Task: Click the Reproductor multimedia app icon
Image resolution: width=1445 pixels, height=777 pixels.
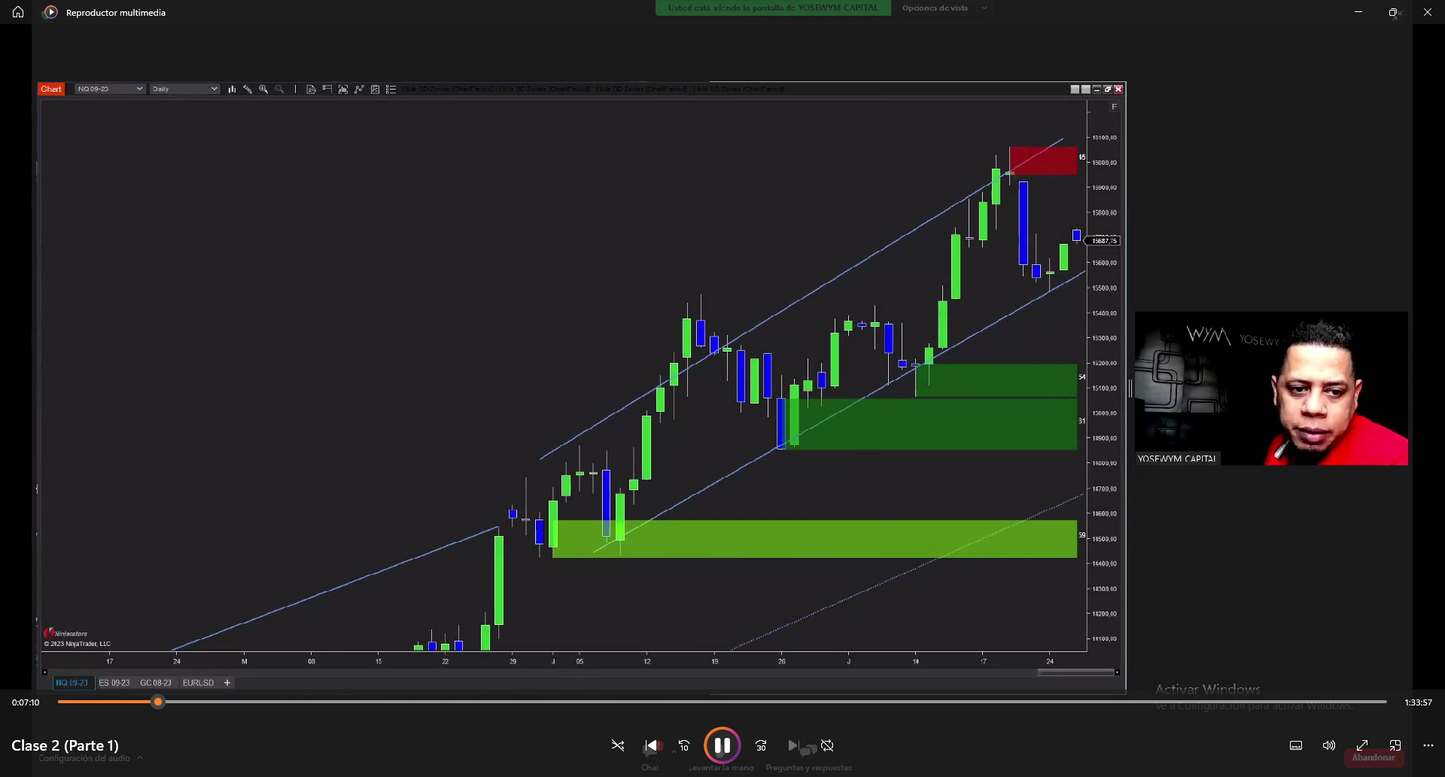Action: coord(50,12)
